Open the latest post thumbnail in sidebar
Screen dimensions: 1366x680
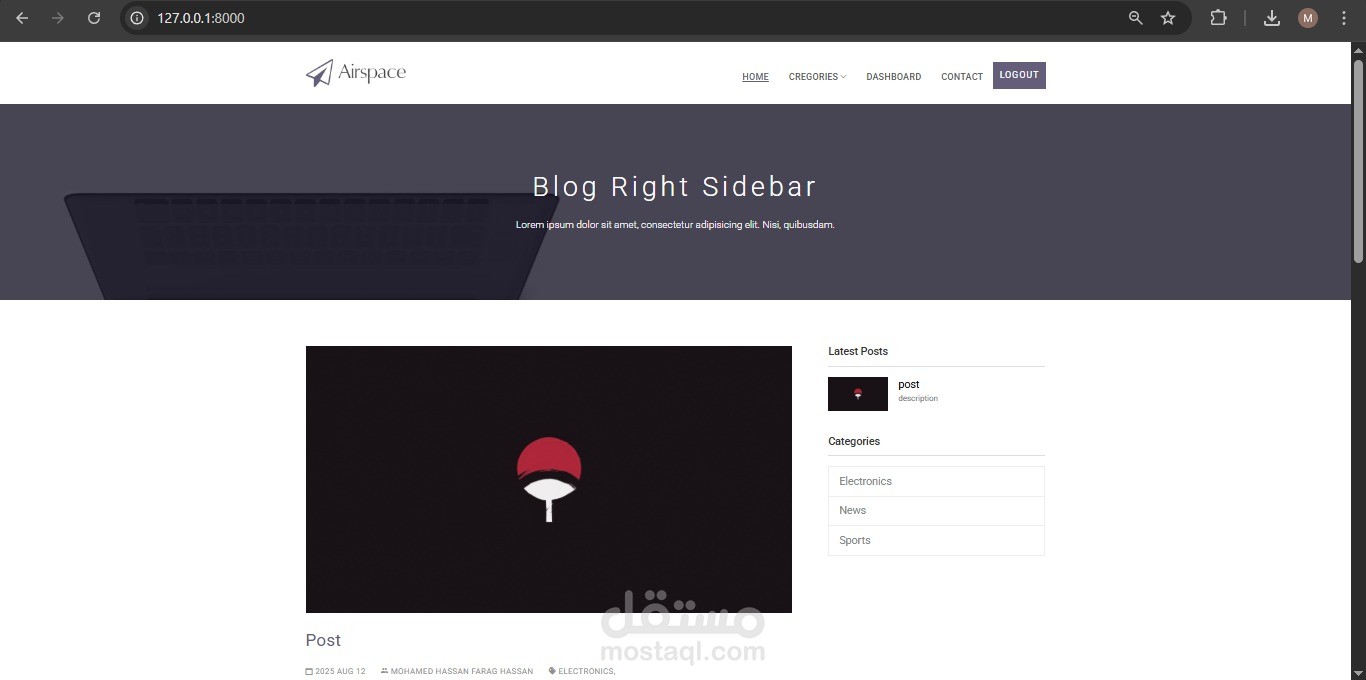[858, 394]
